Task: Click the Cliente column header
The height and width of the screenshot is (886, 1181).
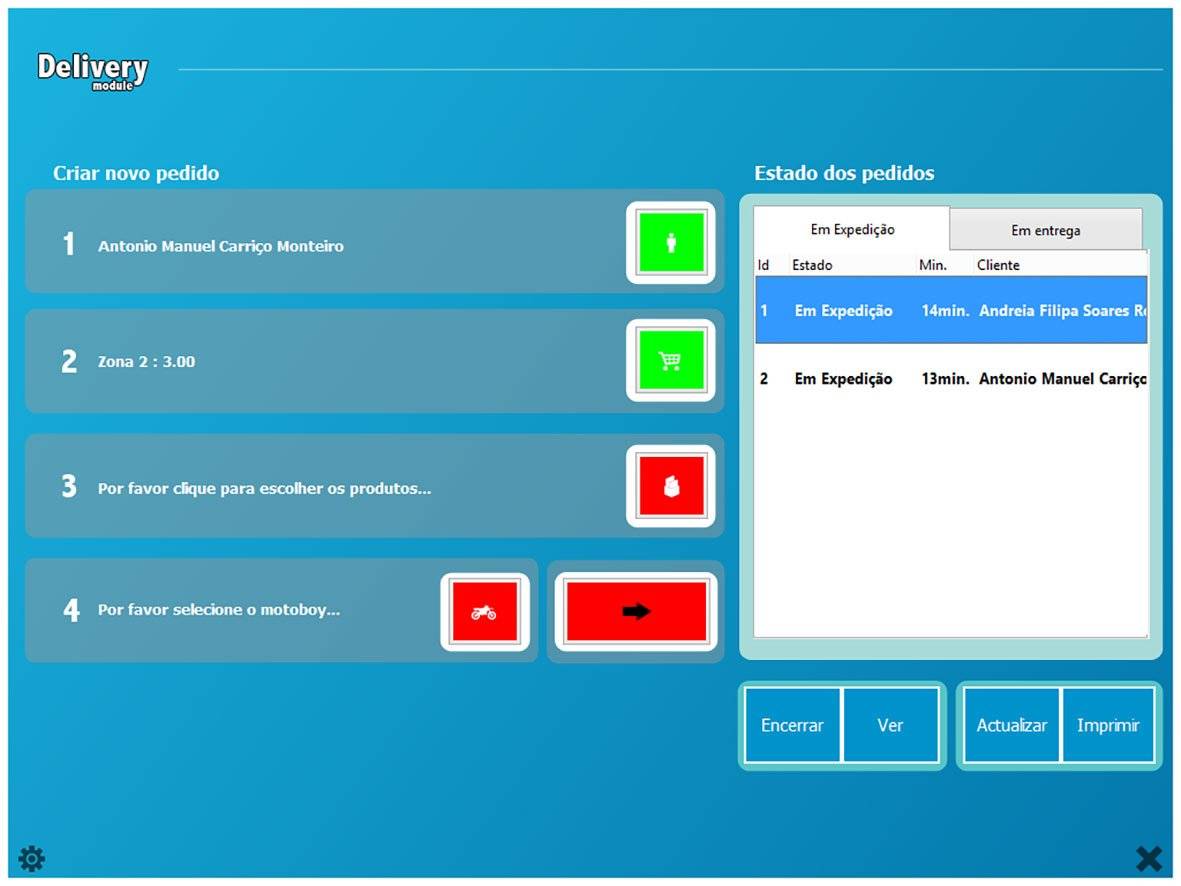Action: [998, 265]
